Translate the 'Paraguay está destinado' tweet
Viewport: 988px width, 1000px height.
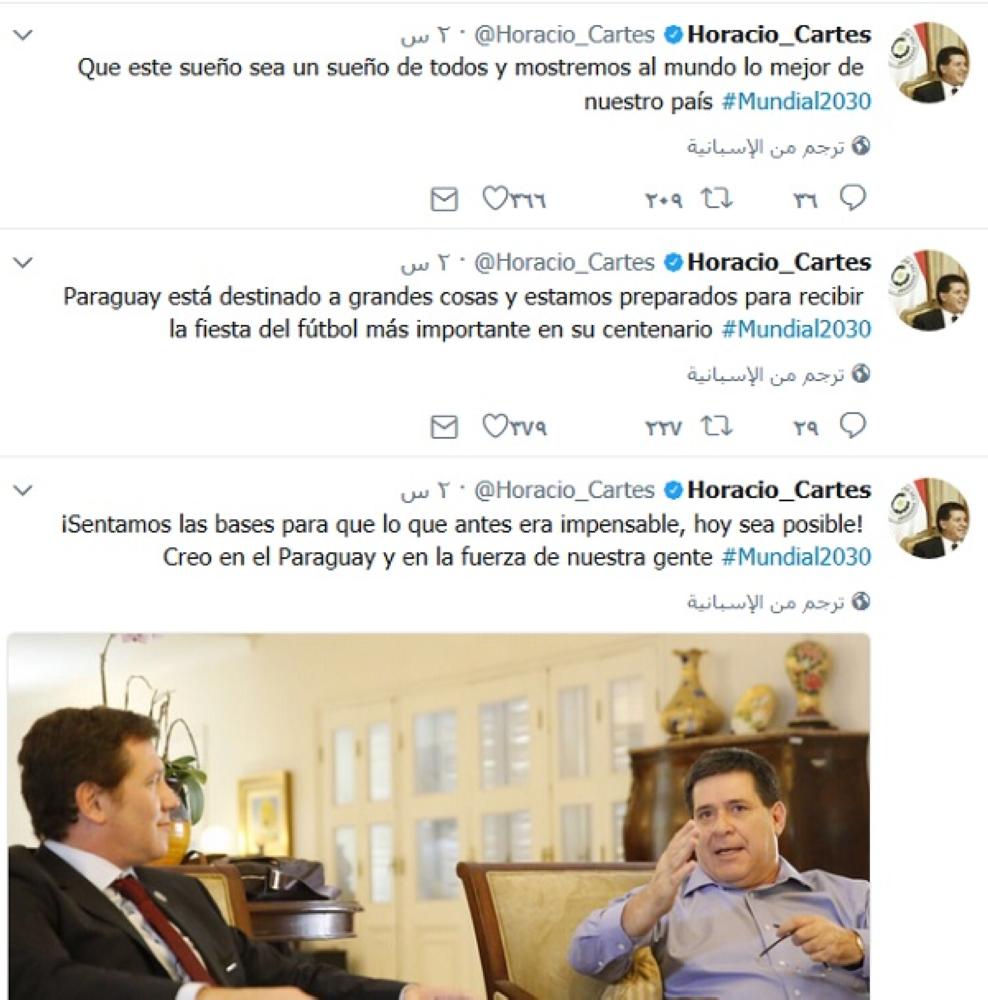pyautogui.click(x=766, y=375)
